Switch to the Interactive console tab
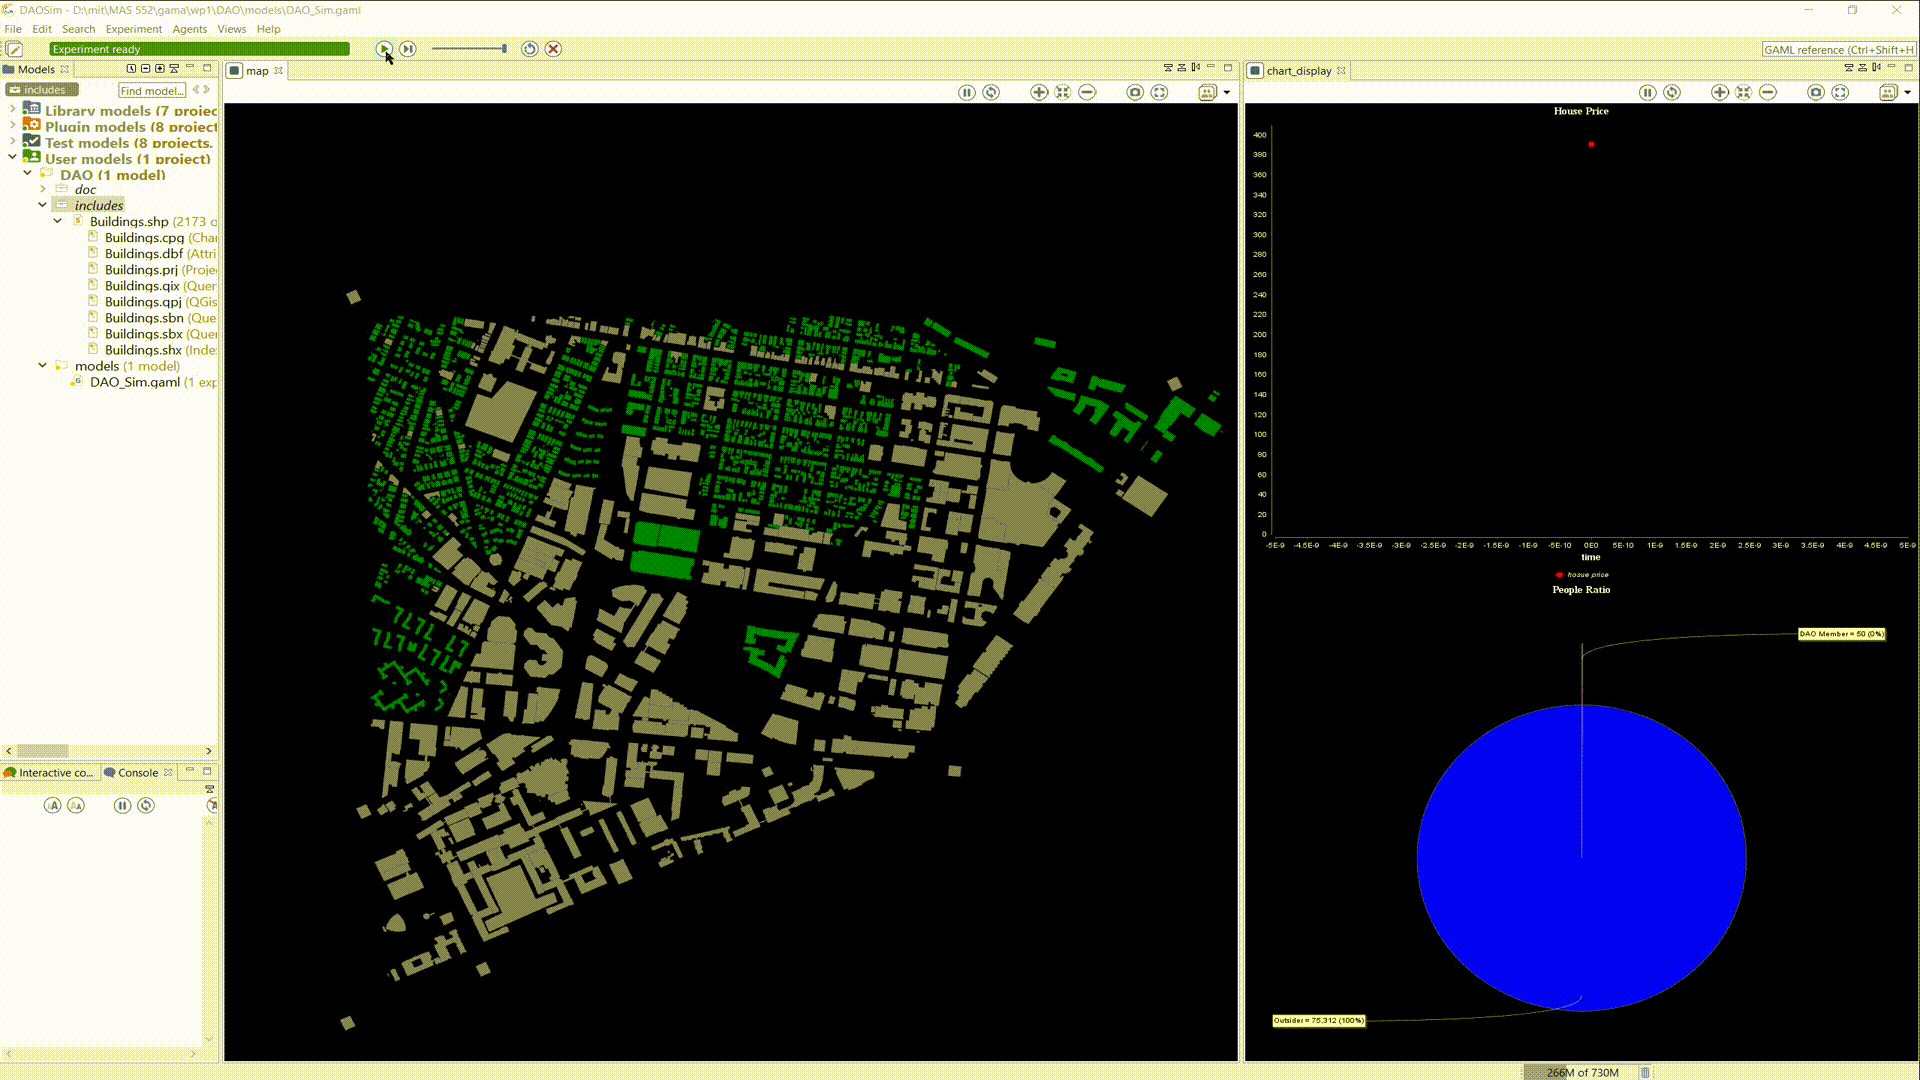The image size is (1920, 1080). click(x=48, y=772)
